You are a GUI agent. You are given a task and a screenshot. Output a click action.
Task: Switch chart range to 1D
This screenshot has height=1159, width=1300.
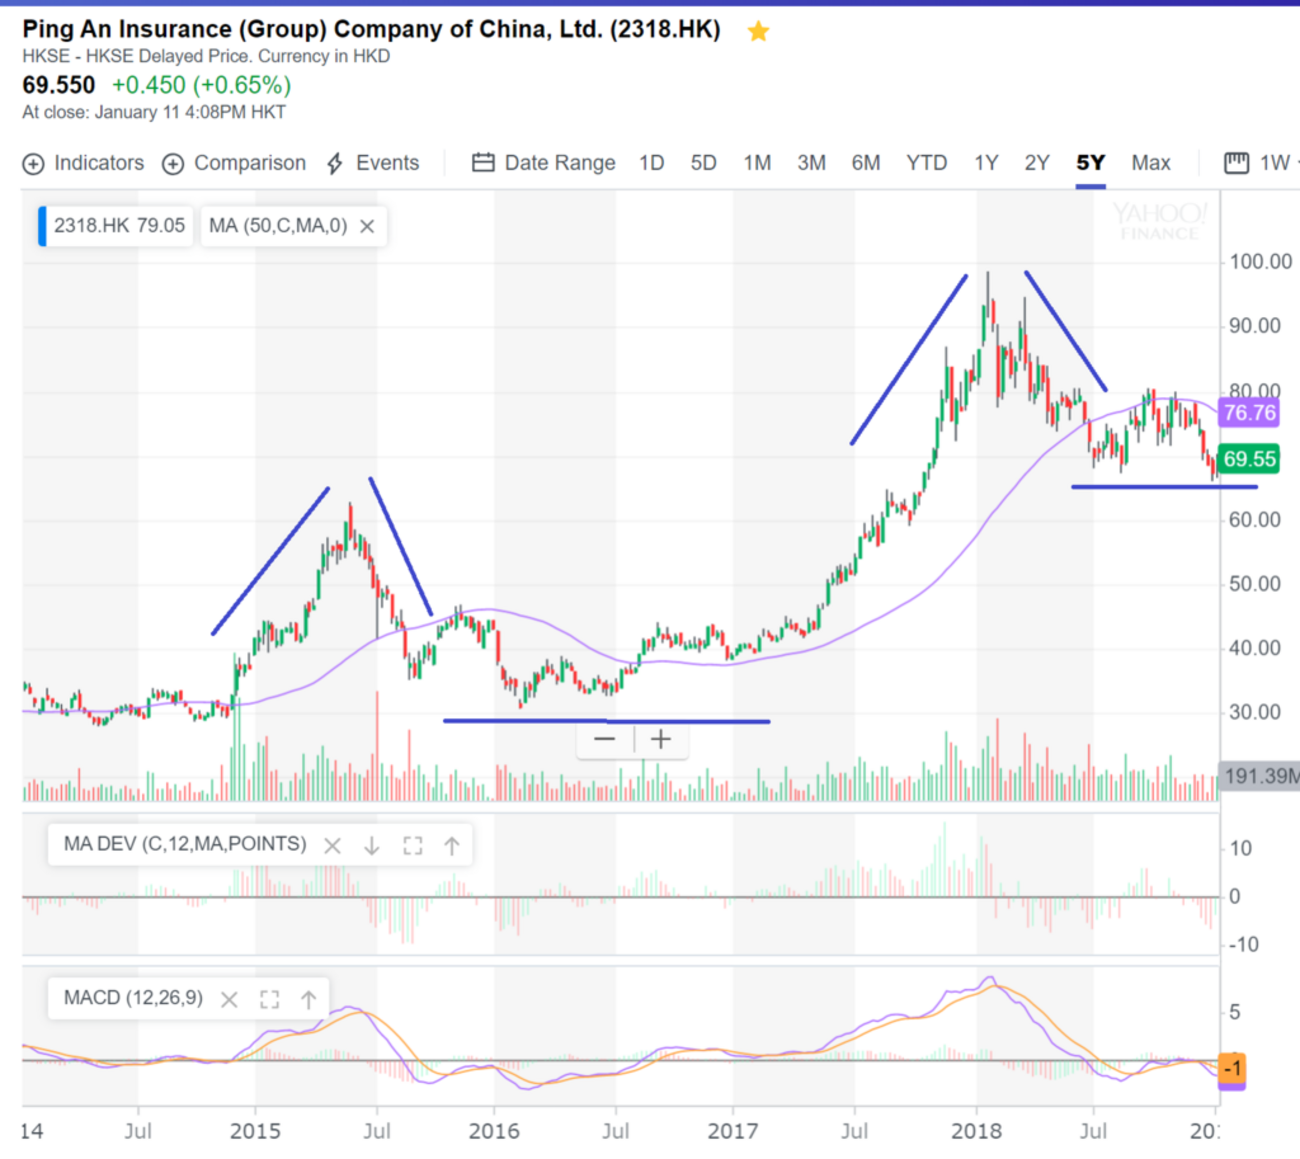(652, 163)
